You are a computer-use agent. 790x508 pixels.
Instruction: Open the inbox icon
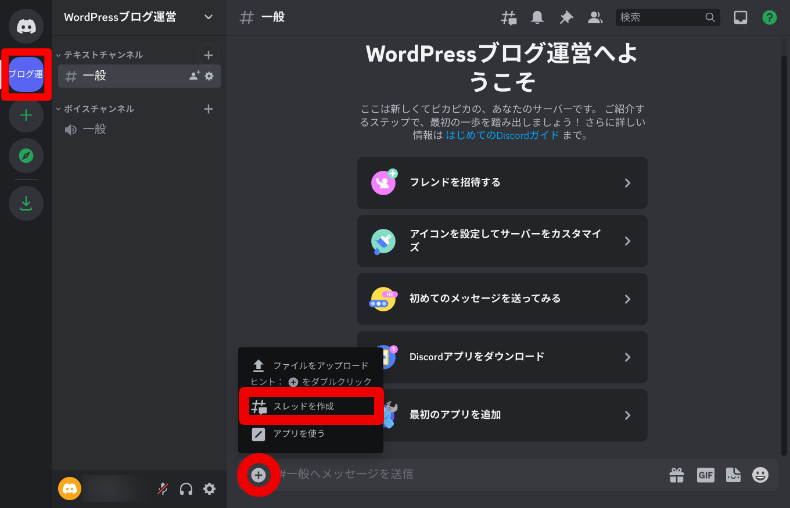[740, 18]
